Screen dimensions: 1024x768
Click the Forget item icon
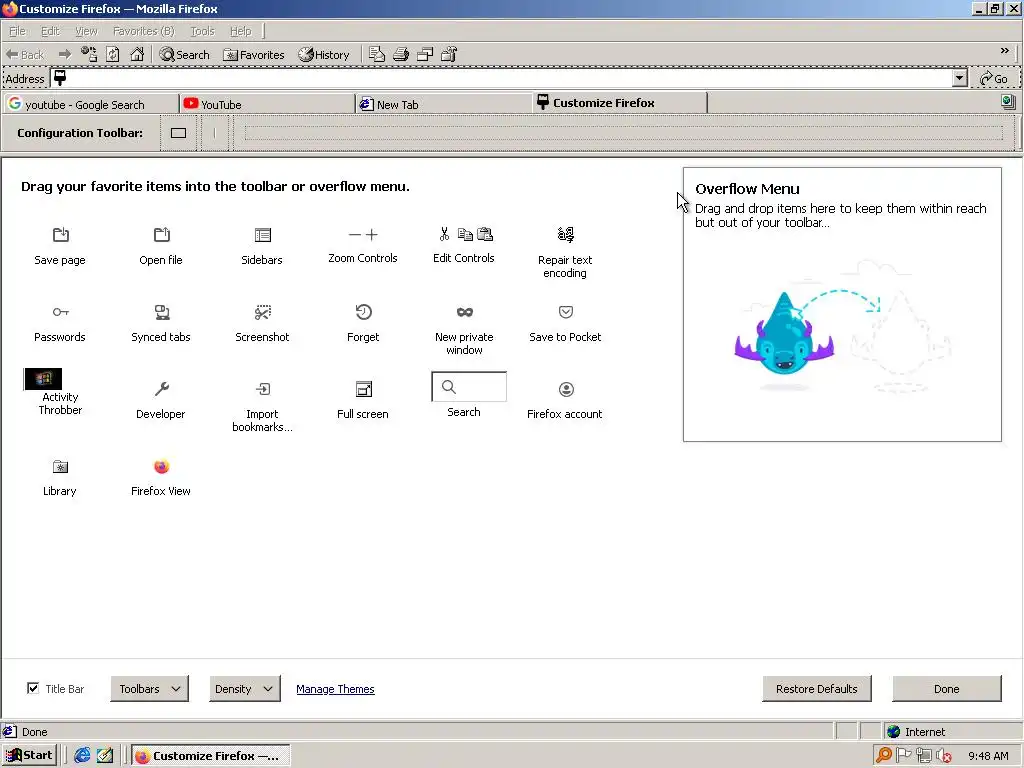(364, 312)
